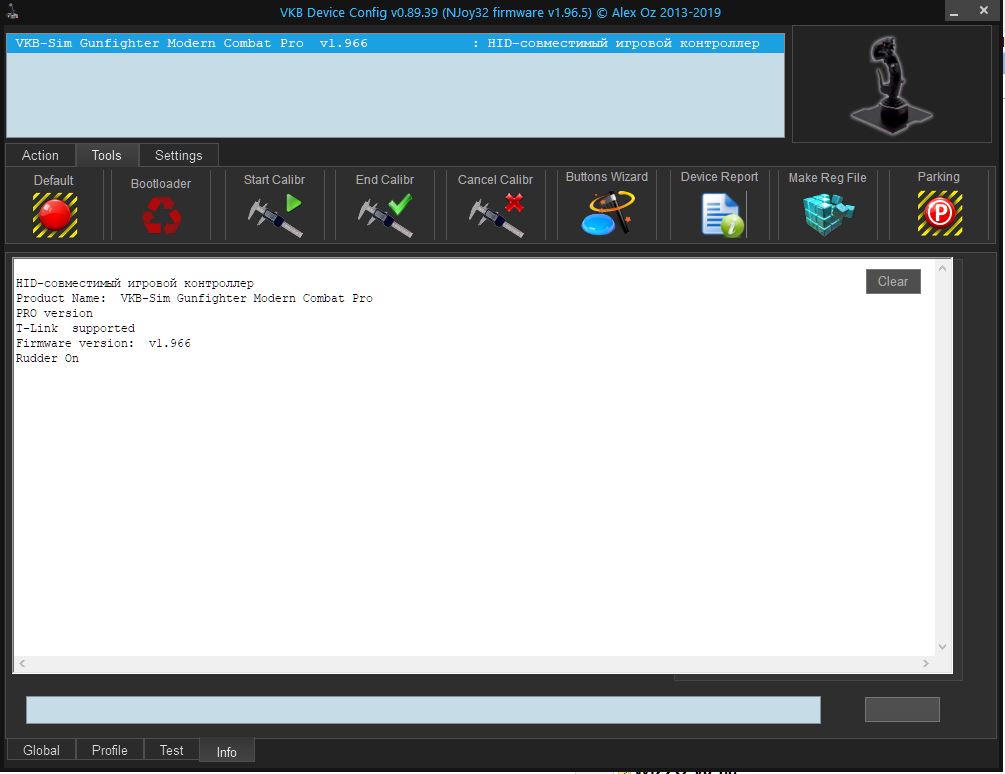Click the horizontal scrollbar right arrow
1005x774 pixels.
click(x=926, y=663)
